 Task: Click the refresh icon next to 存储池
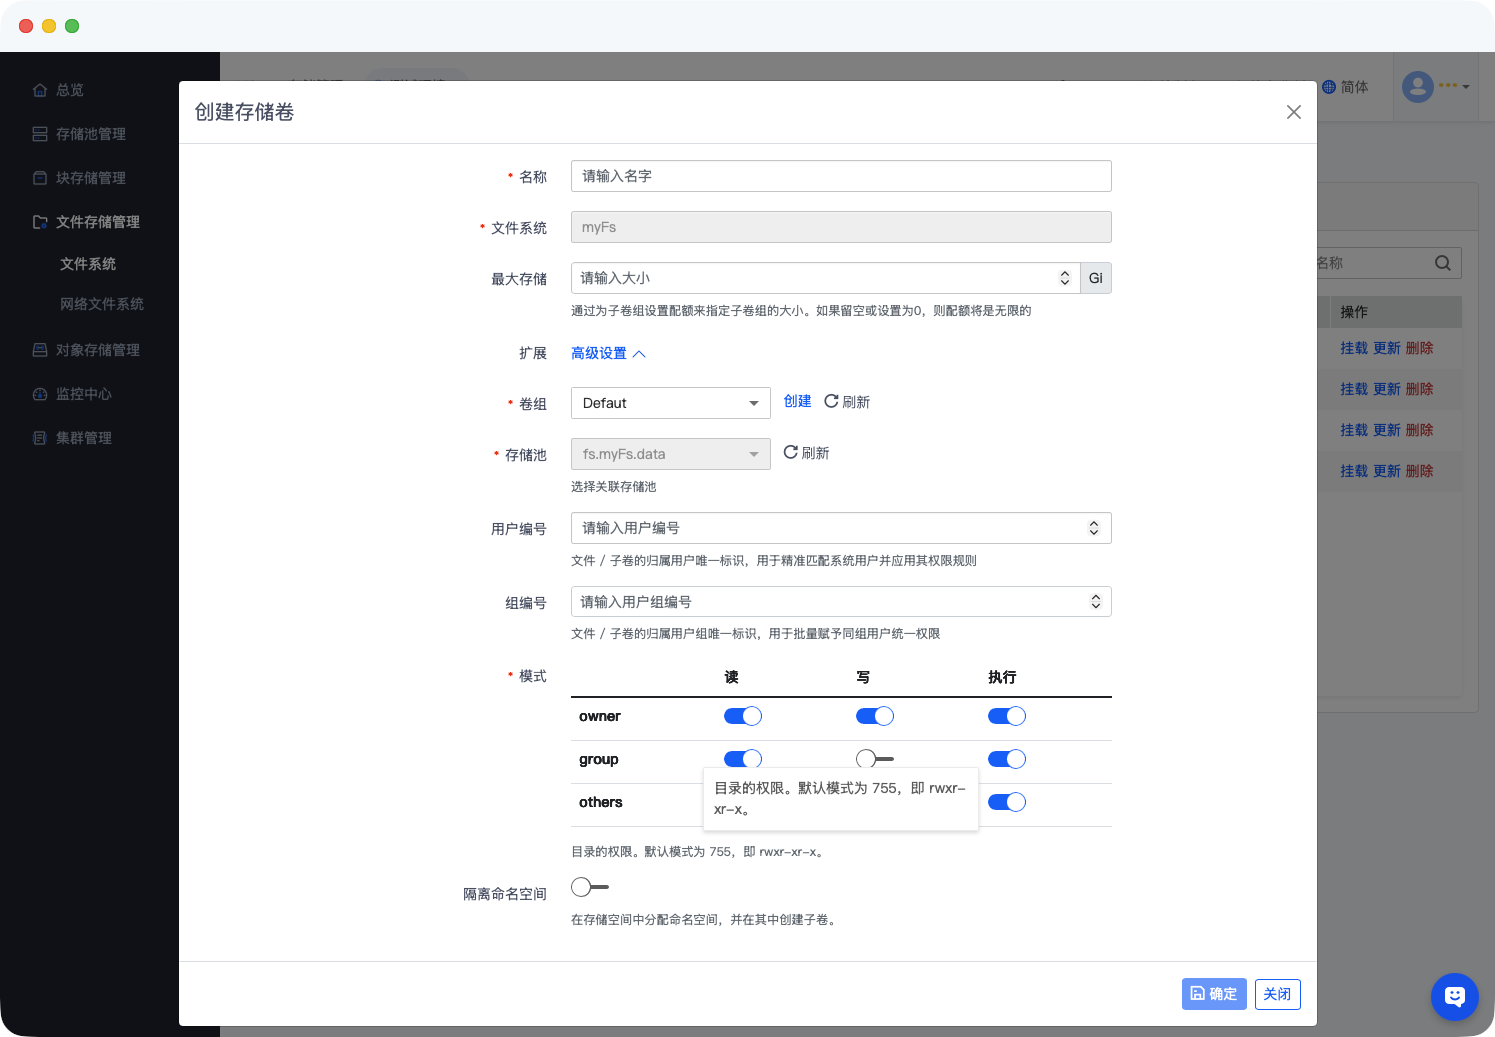coord(790,452)
